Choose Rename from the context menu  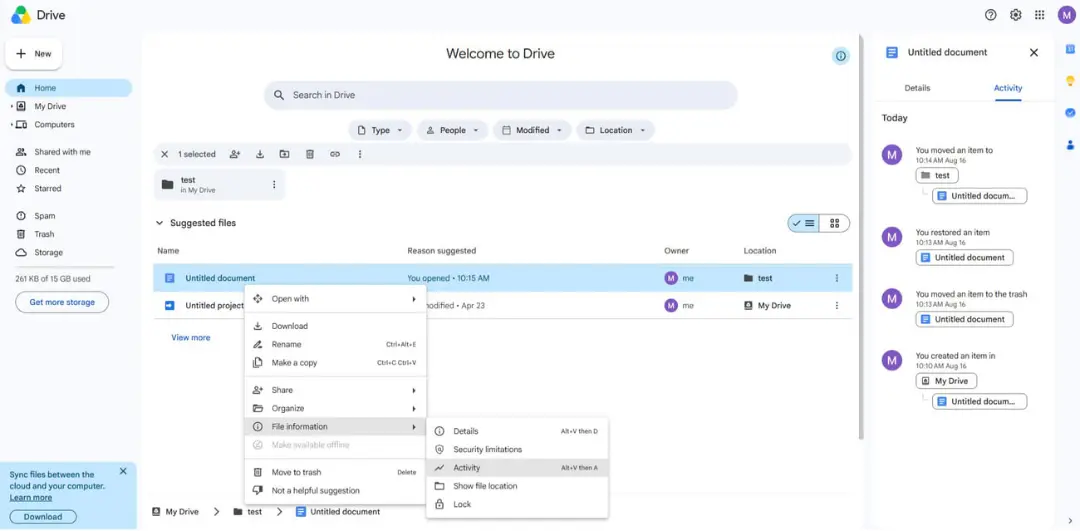click(335, 344)
